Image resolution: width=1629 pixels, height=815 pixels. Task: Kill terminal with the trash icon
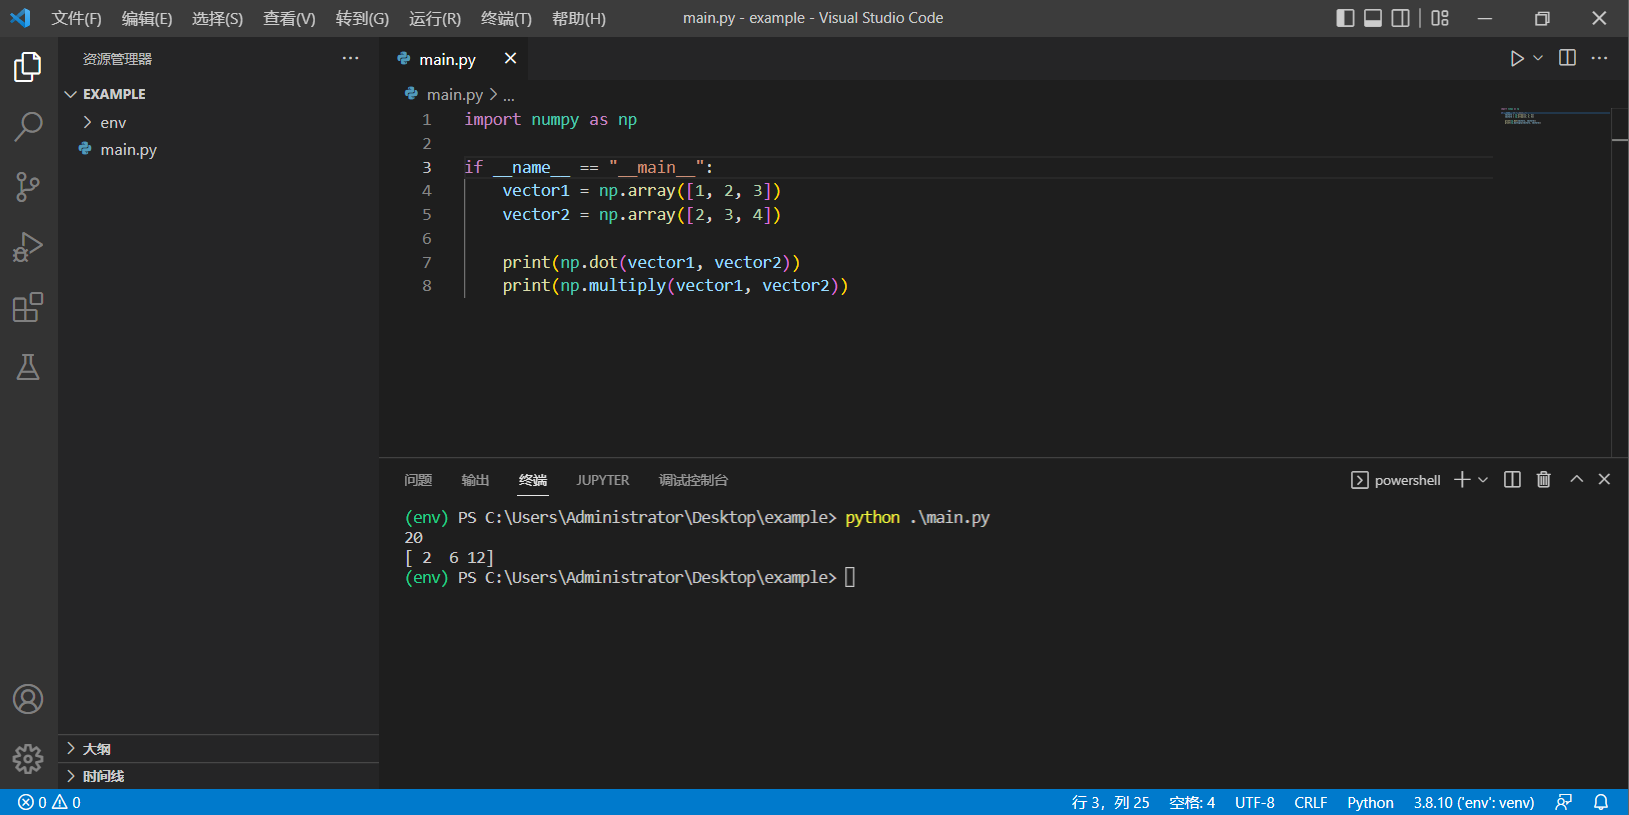click(x=1543, y=480)
